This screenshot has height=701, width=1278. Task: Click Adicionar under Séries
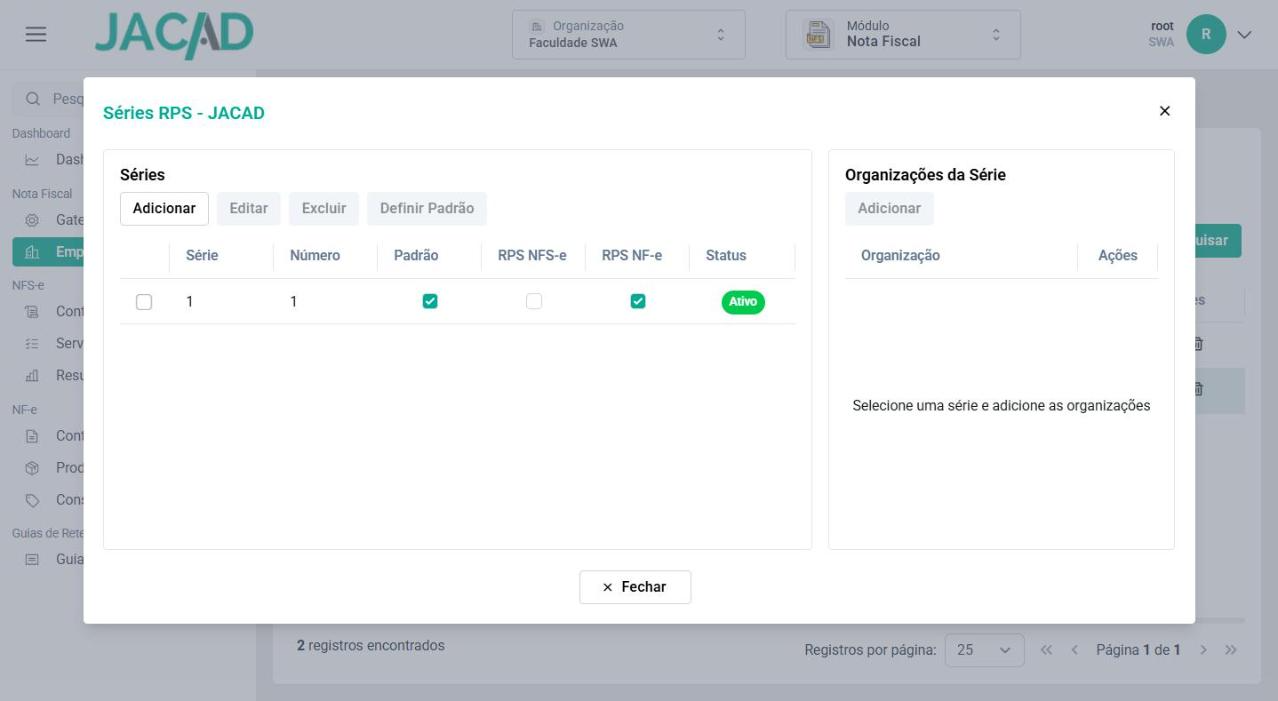[x=164, y=208]
